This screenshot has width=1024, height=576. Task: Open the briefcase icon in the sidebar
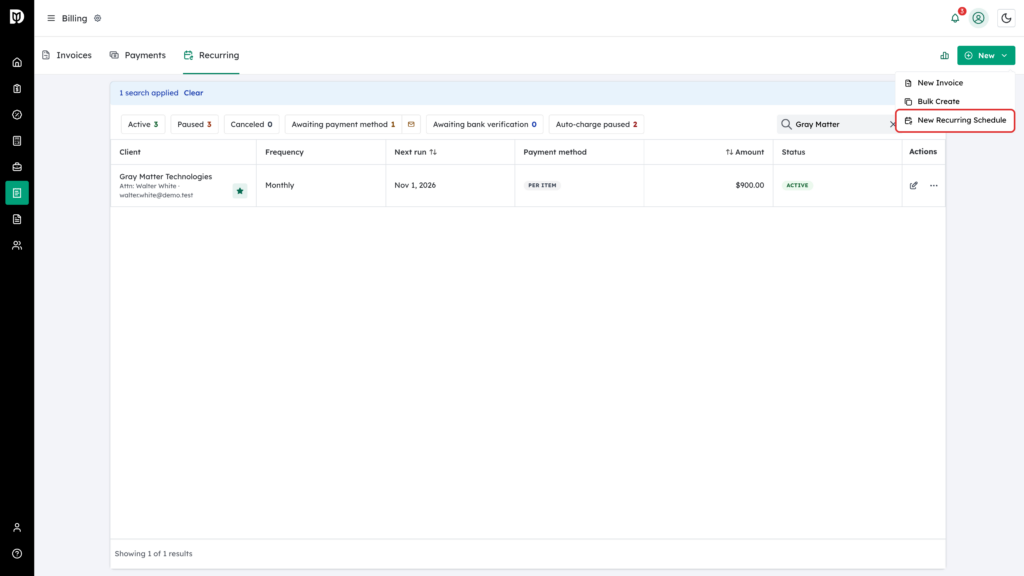17,167
